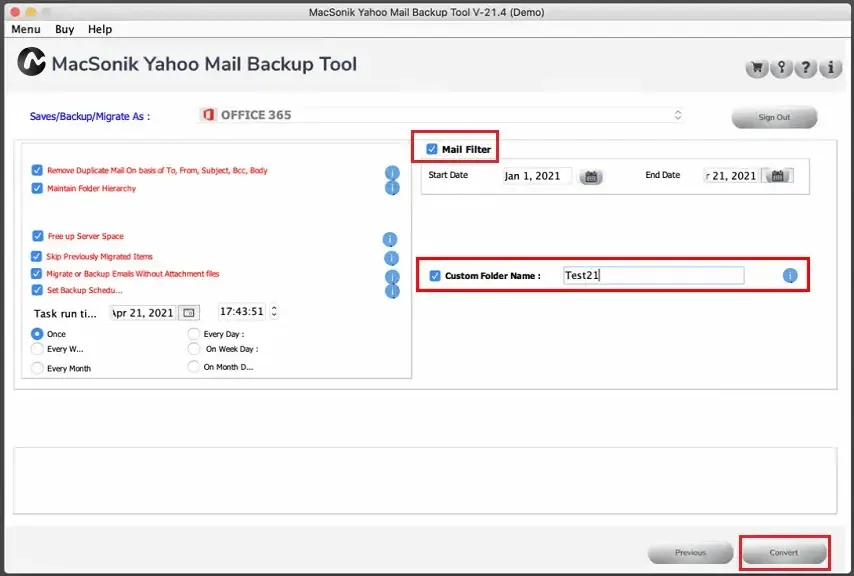
Task: Click the Convert button
Action: coord(783,553)
